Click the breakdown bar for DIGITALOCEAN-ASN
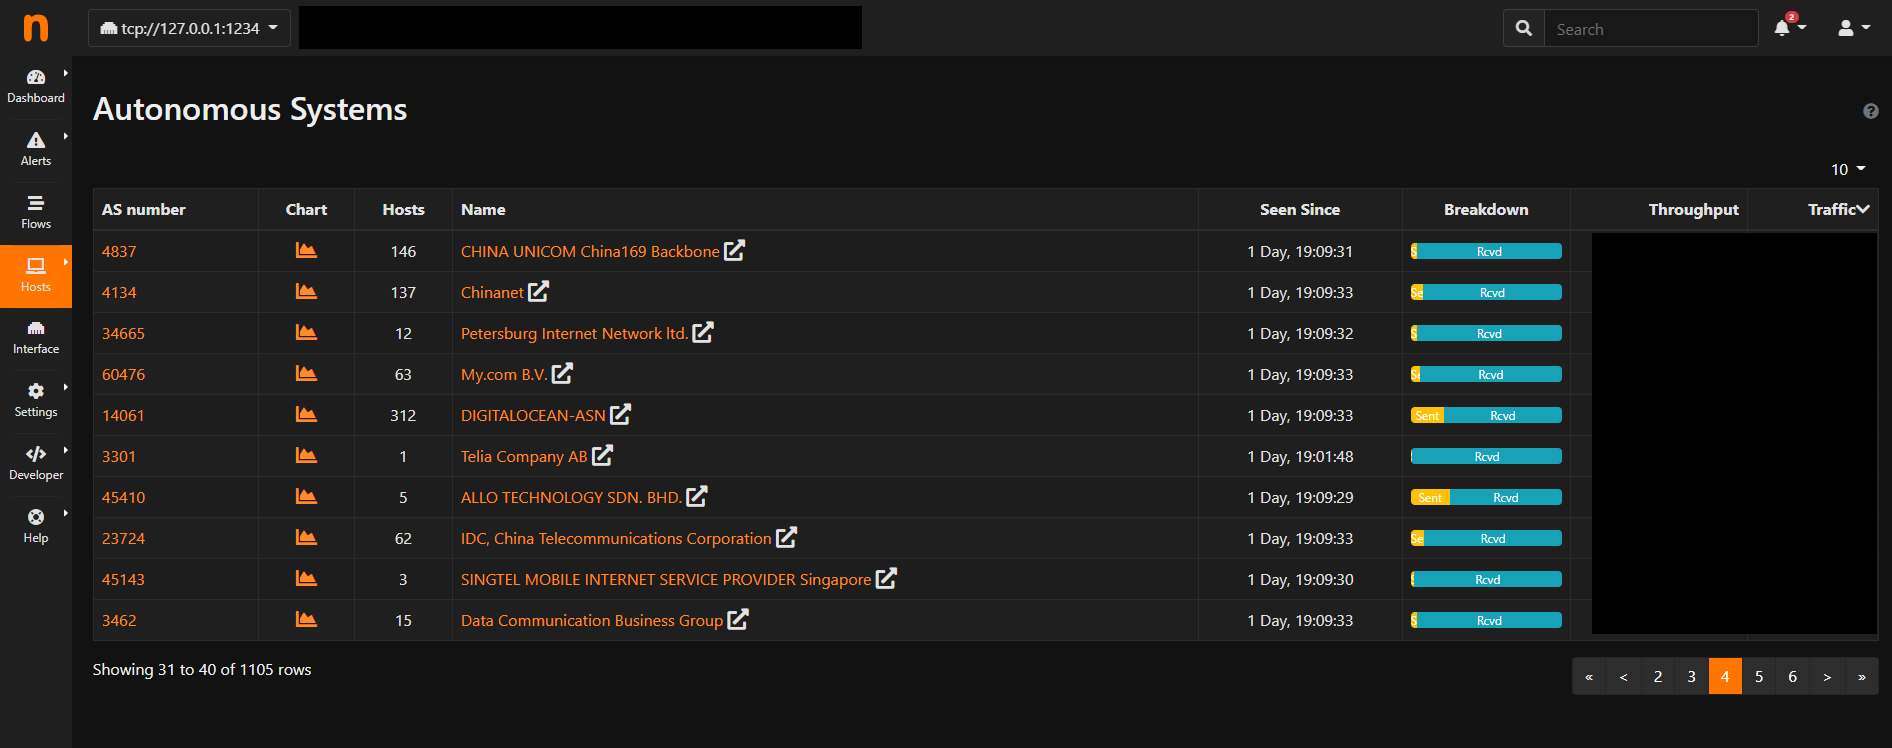 [1486, 415]
